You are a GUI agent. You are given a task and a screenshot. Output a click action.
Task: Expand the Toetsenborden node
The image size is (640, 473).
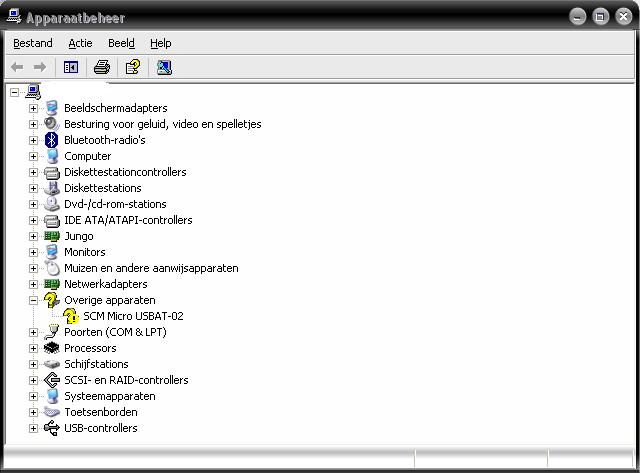tap(33, 412)
